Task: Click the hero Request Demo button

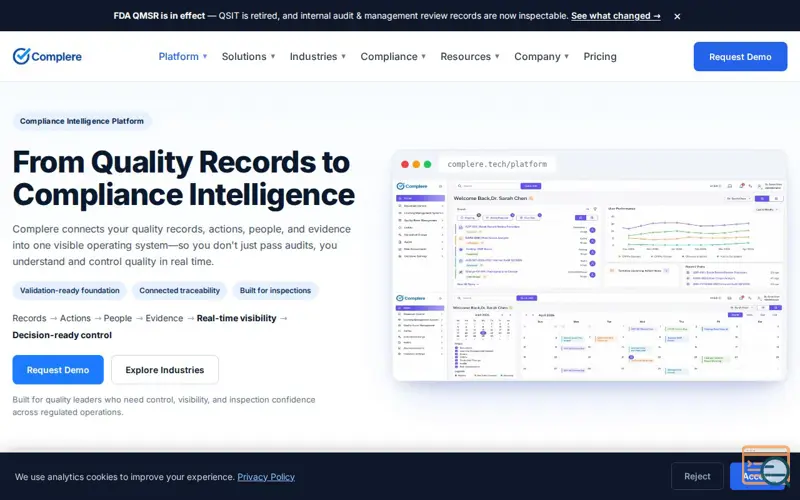Action: click(x=58, y=370)
